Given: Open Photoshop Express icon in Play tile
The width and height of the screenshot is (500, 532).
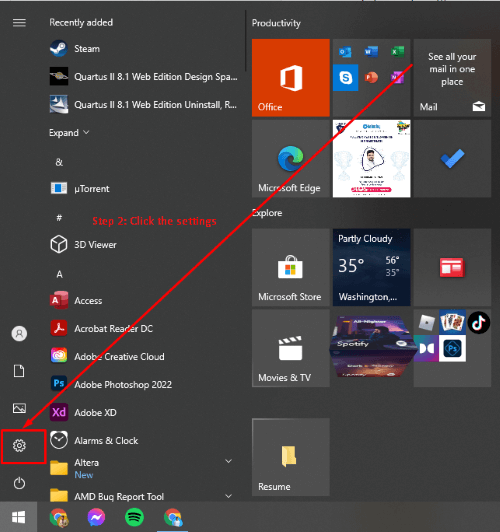Looking at the screenshot, I should pos(452,348).
